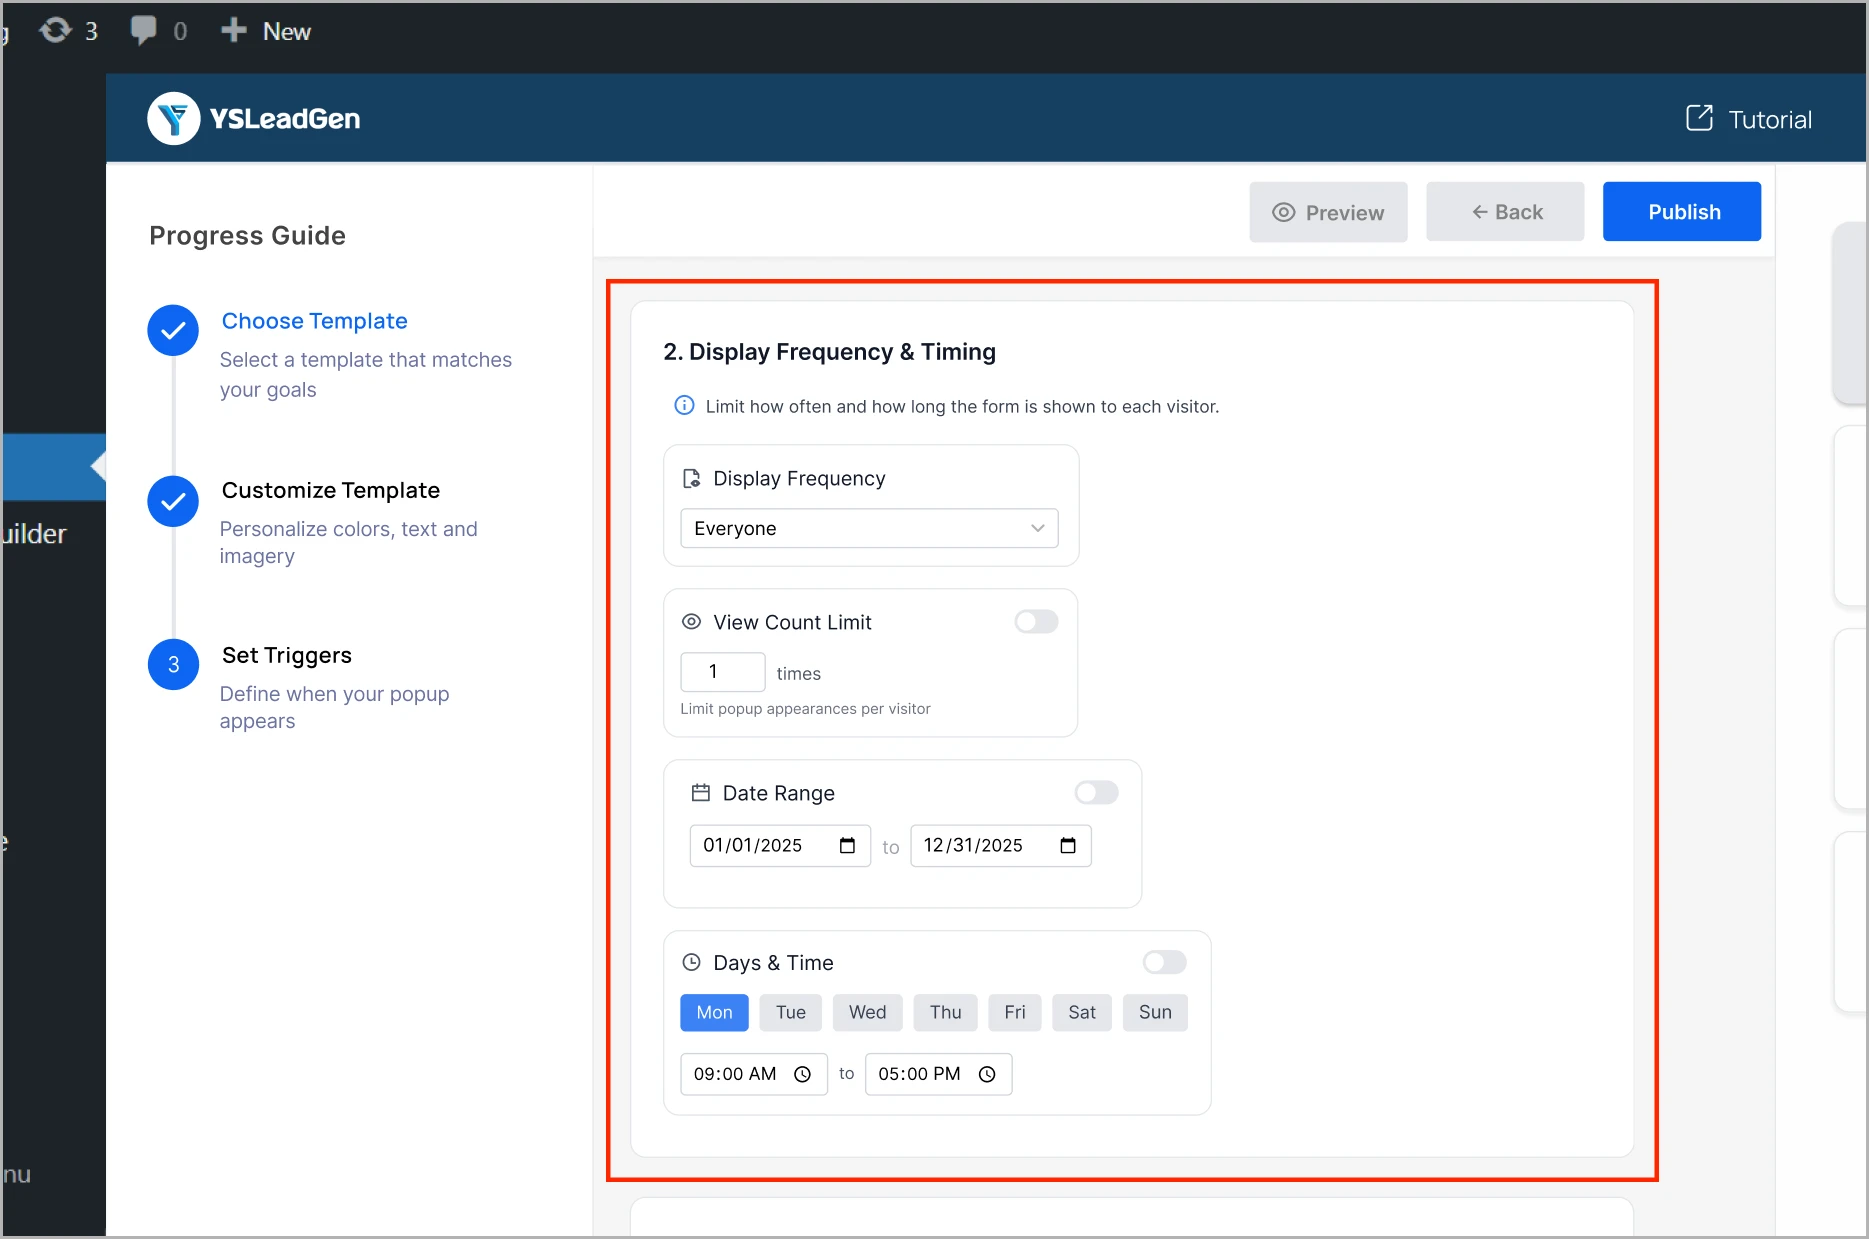Turn on the Date Range toggle
The height and width of the screenshot is (1239, 1869).
tap(1096, 792)
